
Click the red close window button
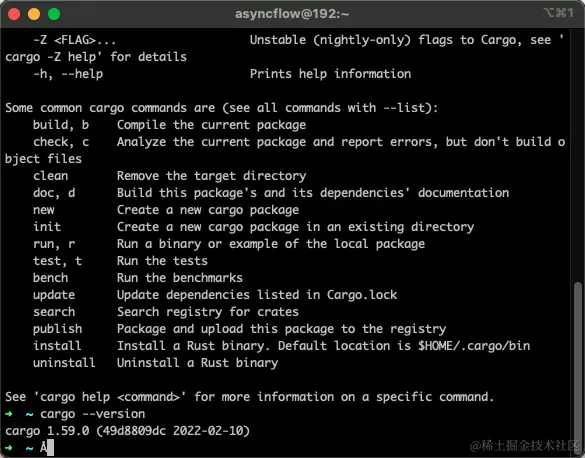tap(14, 14)
